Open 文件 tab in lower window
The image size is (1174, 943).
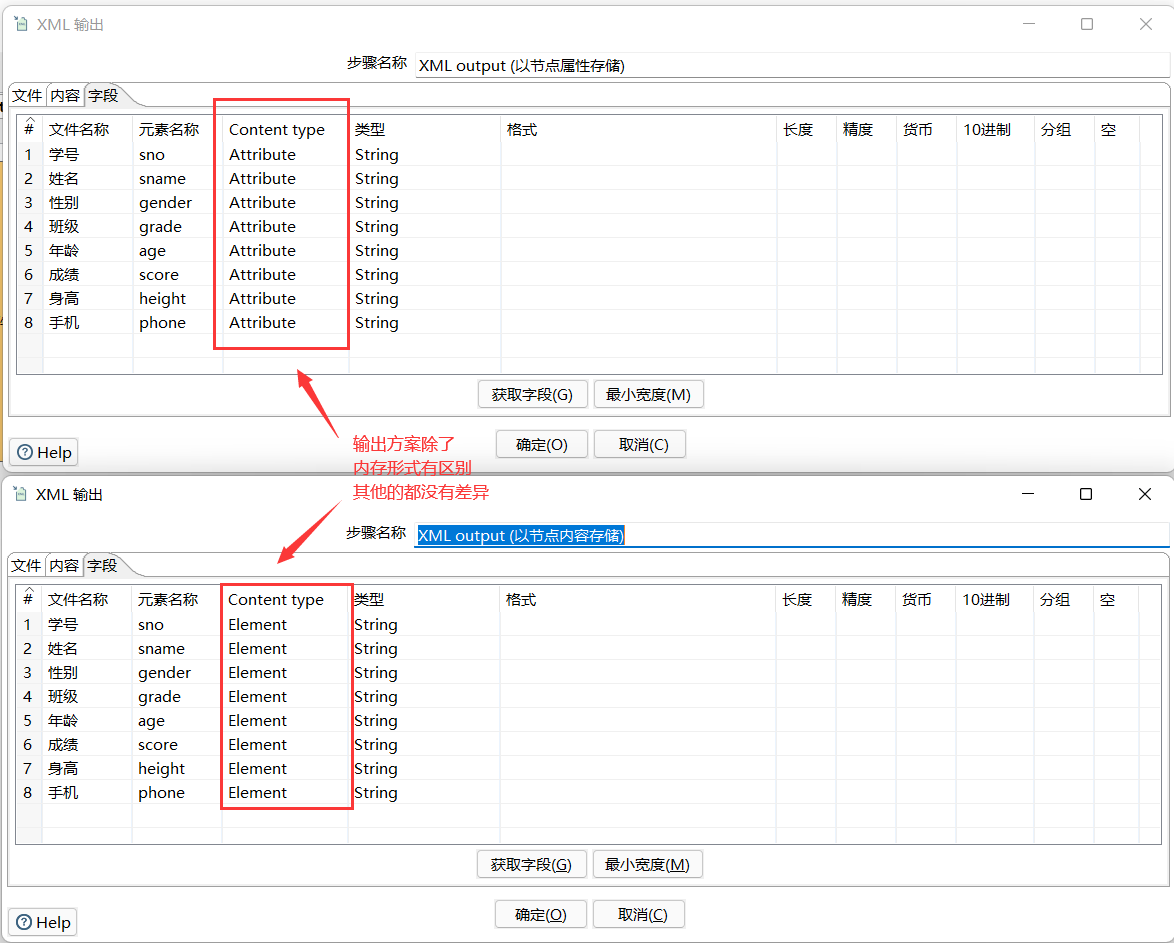(26, 565)
